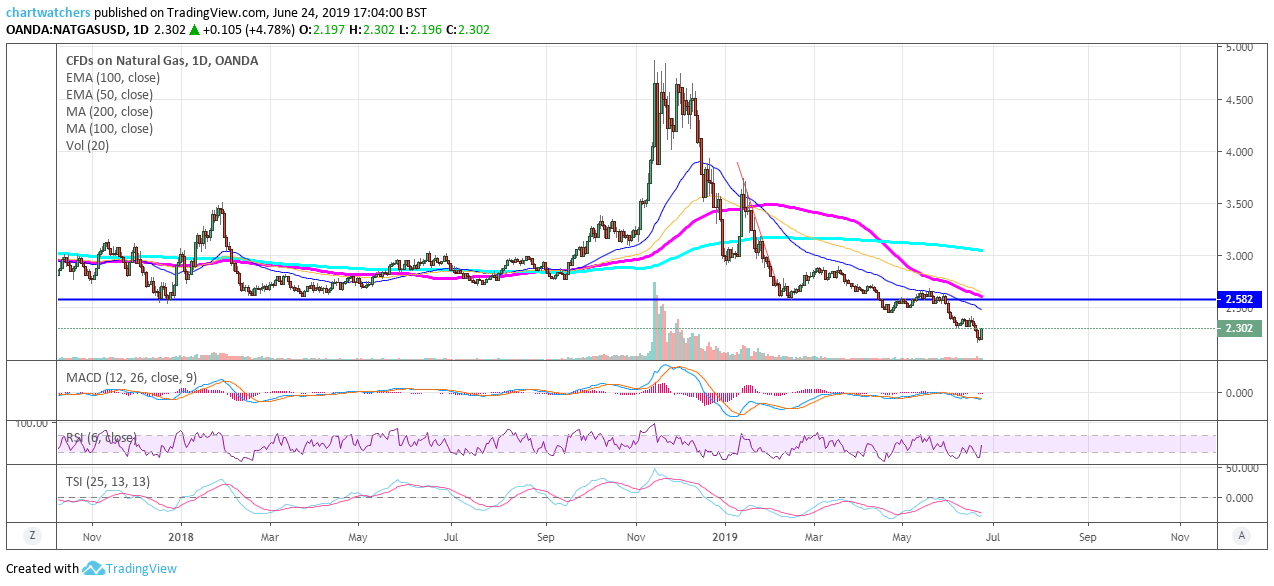Click the 50.000 TSI scale label
Image resolution: width=1274 pixels, height=586 pixels.
pos(1240,468)
